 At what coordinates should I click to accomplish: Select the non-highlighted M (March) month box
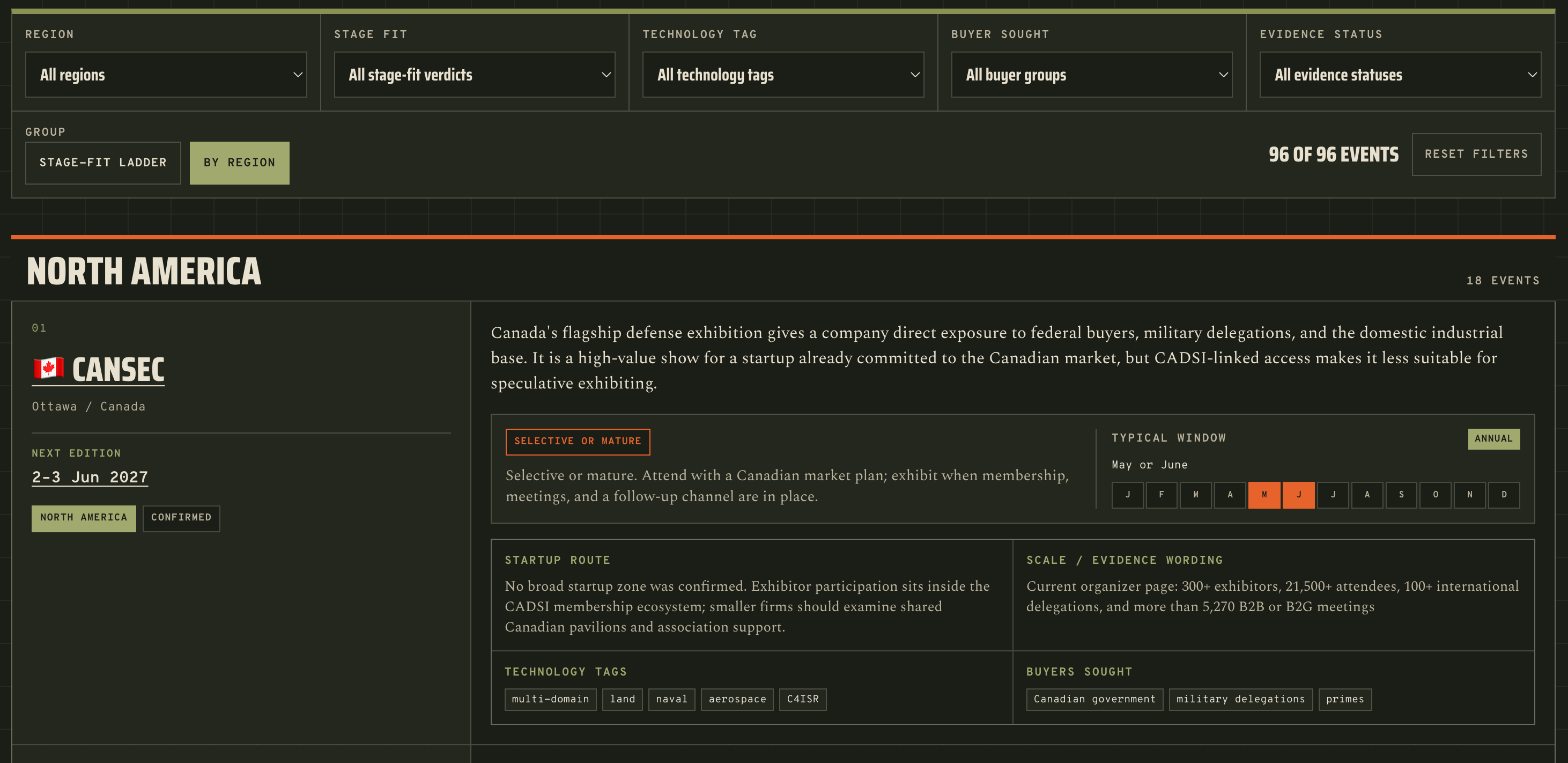click(1196, 495)
